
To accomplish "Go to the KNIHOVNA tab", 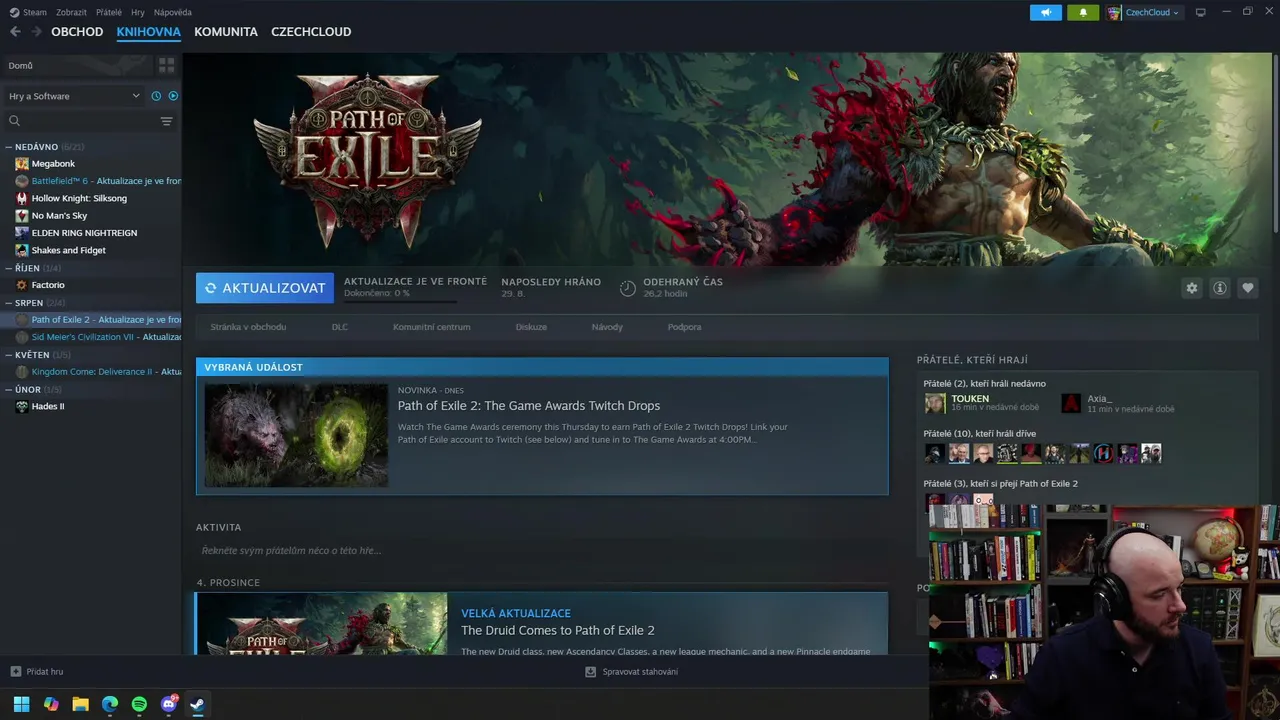I will [x=148, y=32].
